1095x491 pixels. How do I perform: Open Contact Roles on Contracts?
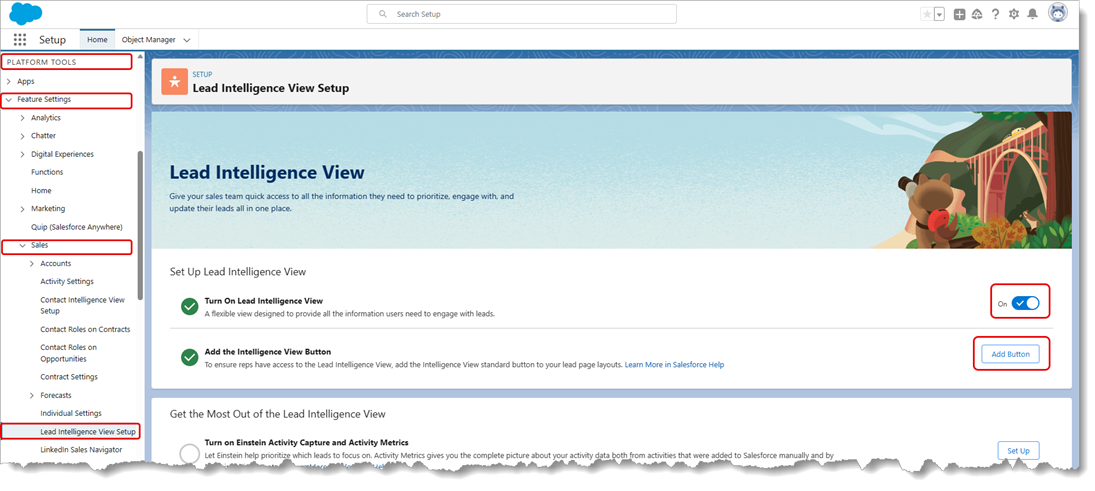pos(85,329)
